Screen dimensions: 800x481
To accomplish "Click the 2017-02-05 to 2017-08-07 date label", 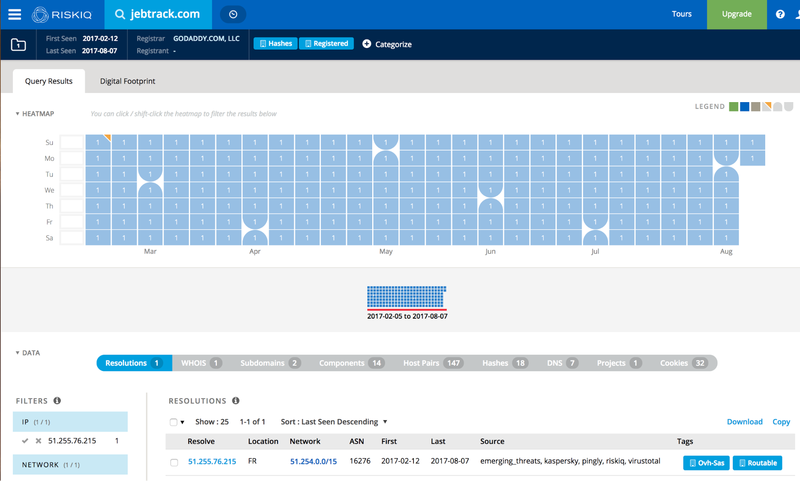I will click(407, 317).
